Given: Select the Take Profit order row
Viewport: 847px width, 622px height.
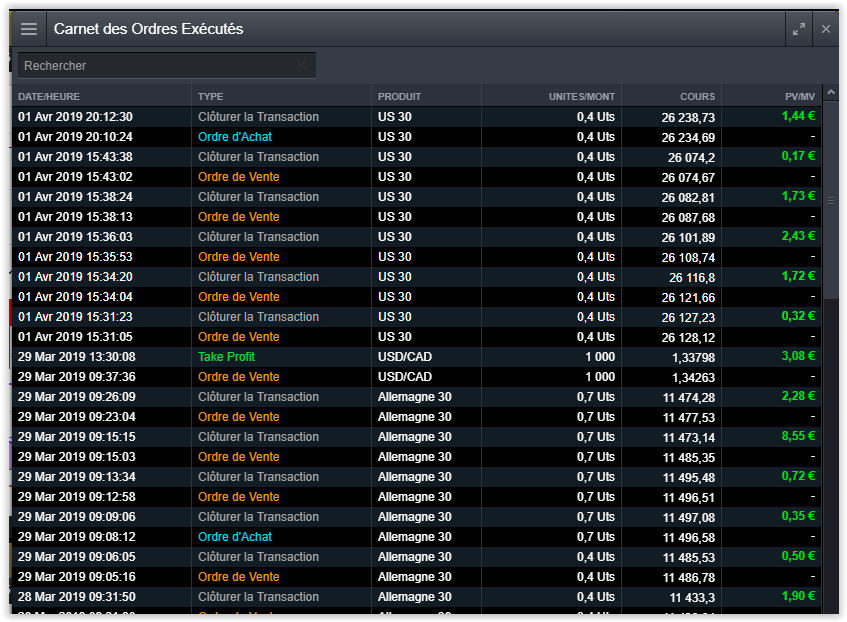Looking at the screenshot, I should [x=416, y=357].
